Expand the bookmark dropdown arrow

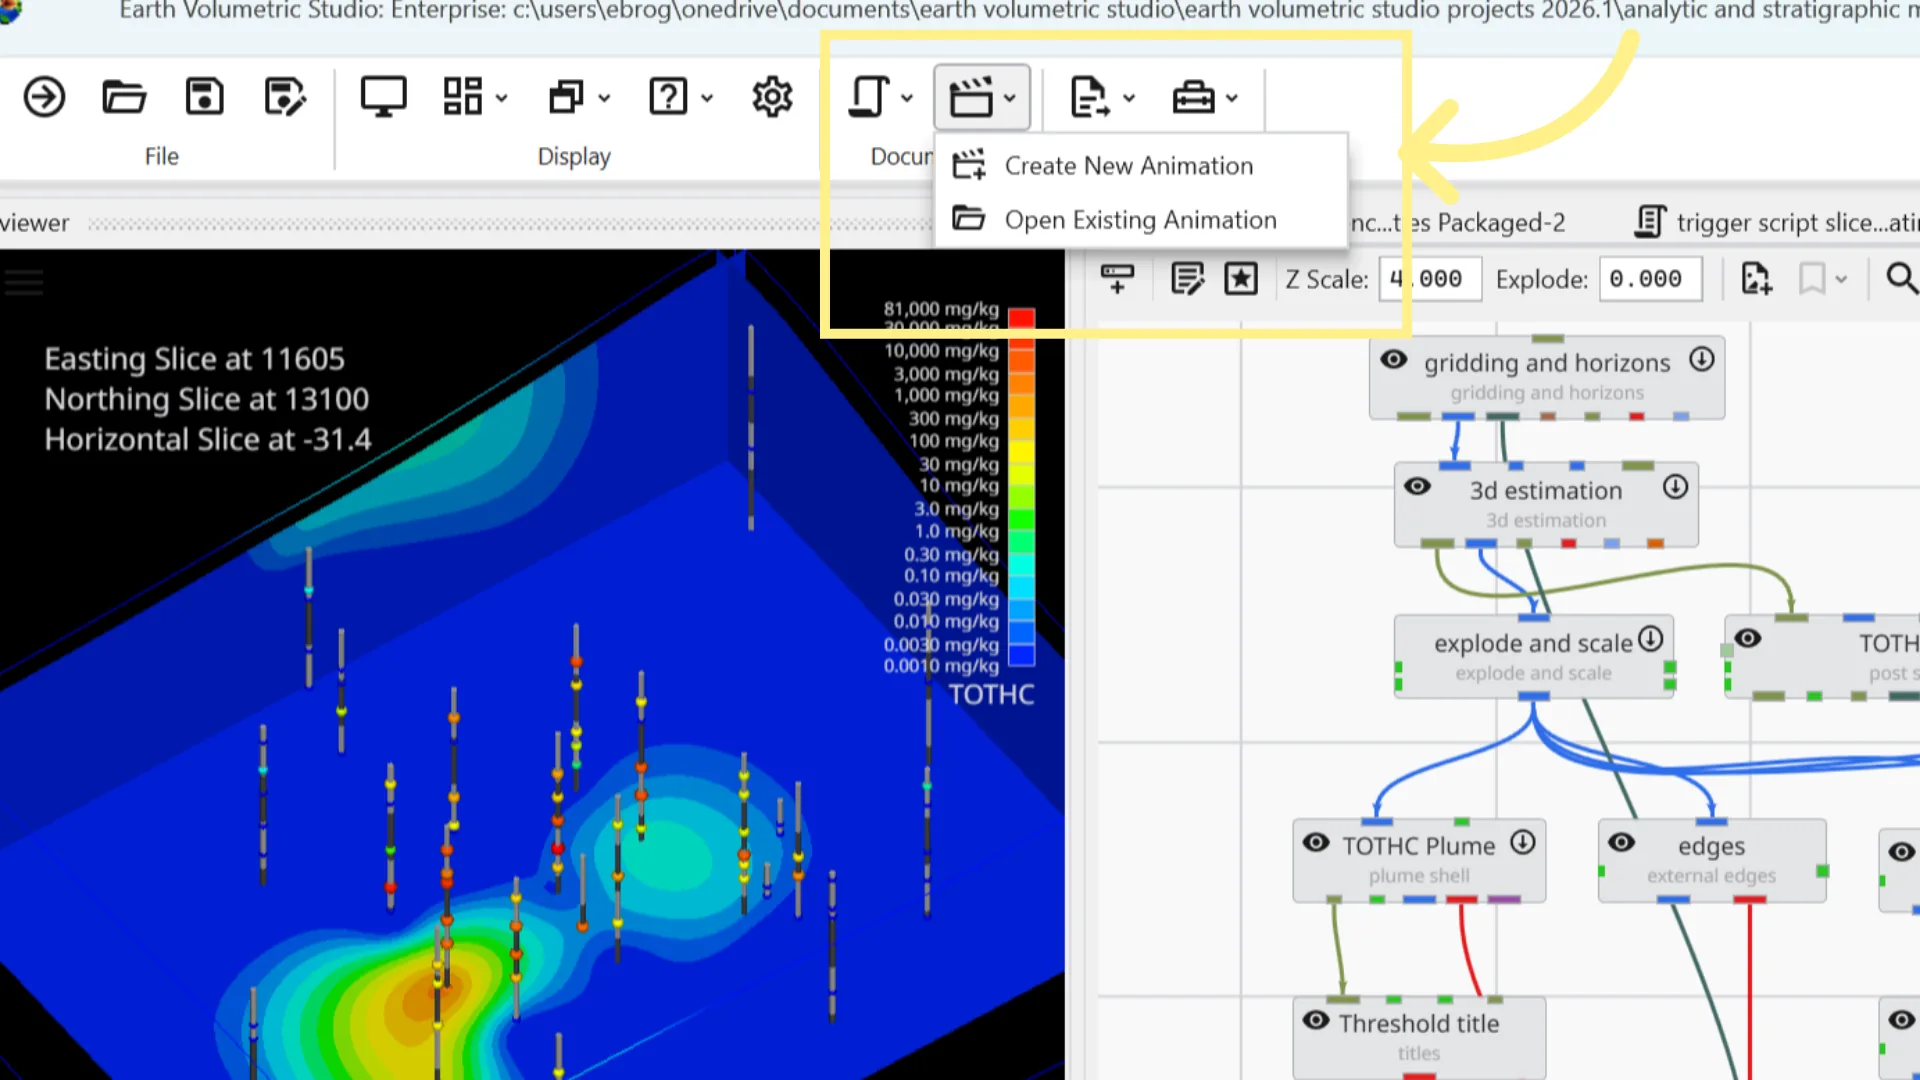[1841, 279]
